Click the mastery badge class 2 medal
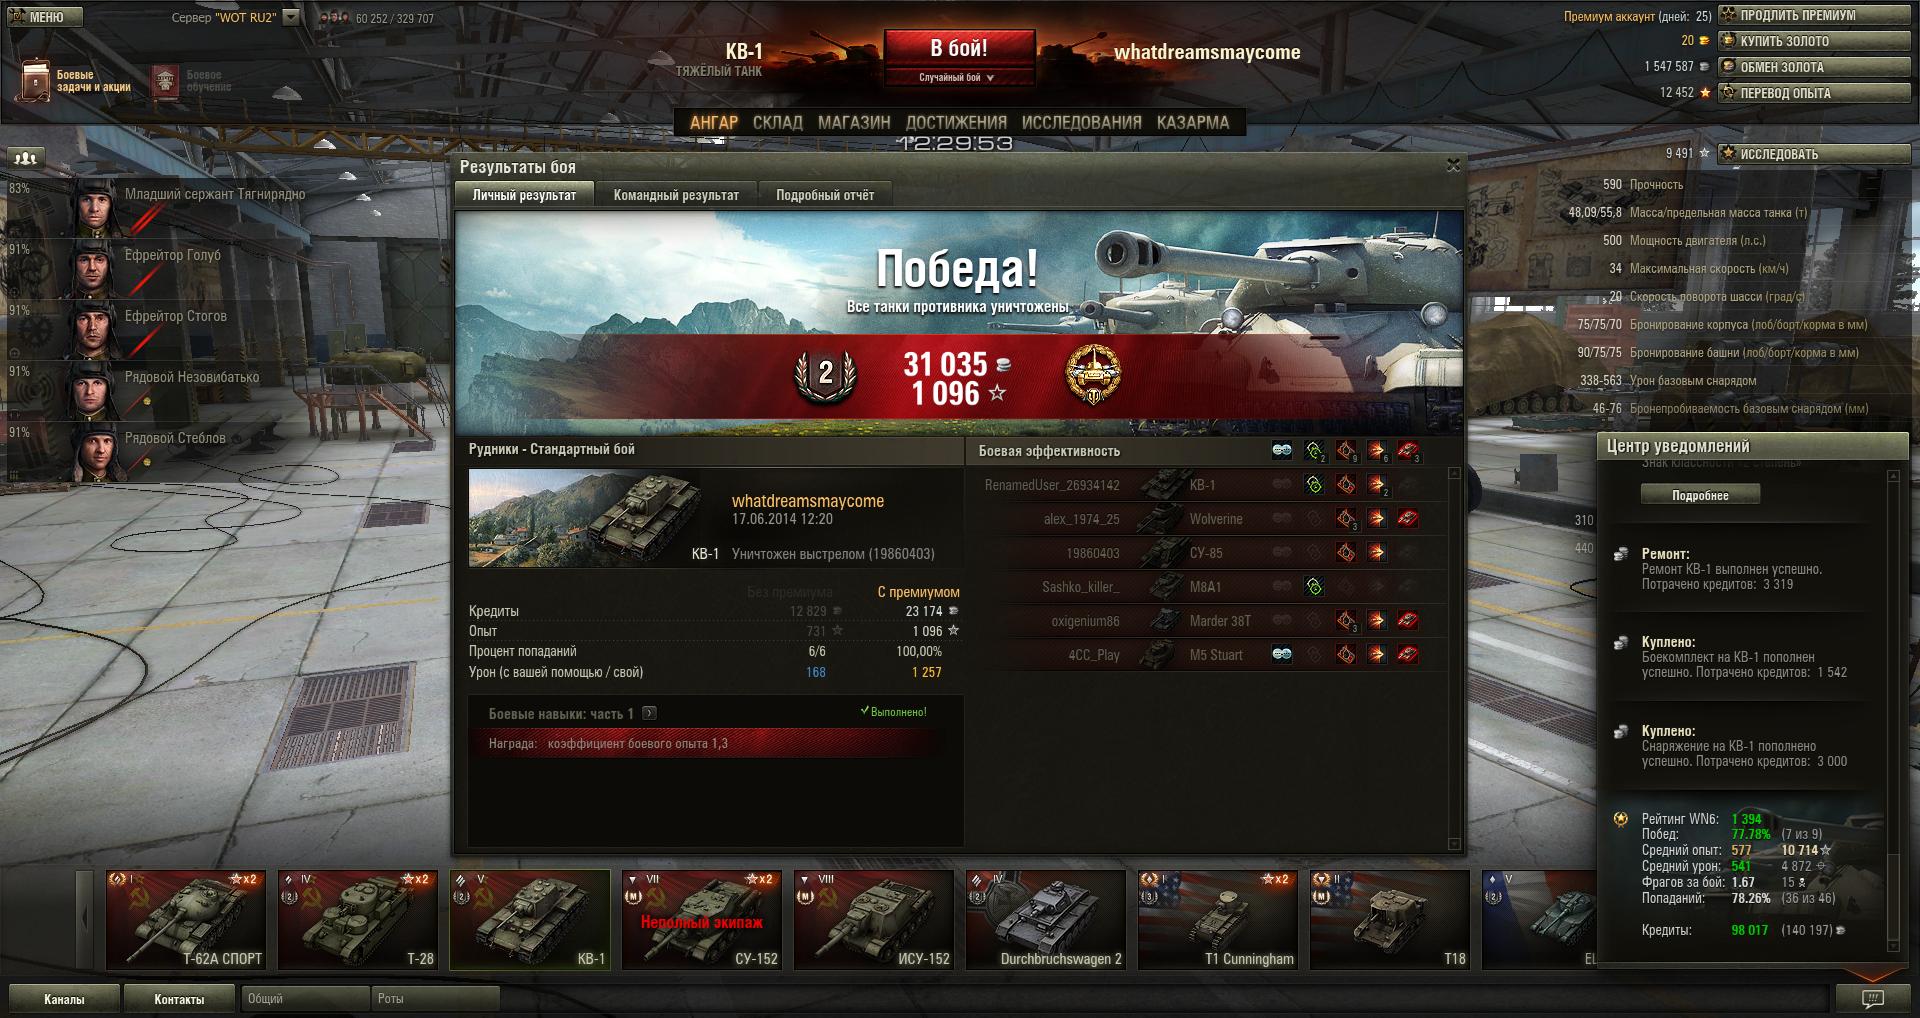This screenshot has width=1920, height=1018. [x=825, y=374]
